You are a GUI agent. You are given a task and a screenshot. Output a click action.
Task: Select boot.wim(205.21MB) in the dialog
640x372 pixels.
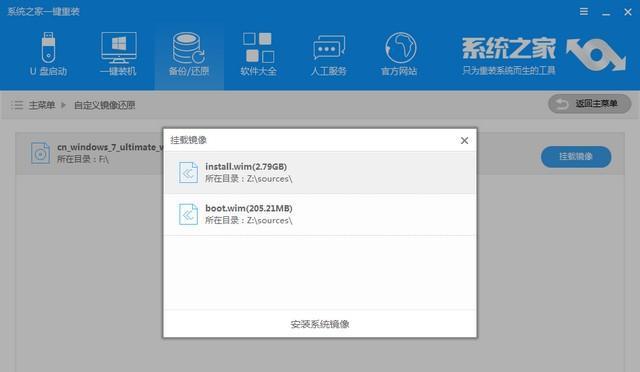pos(320,214)
